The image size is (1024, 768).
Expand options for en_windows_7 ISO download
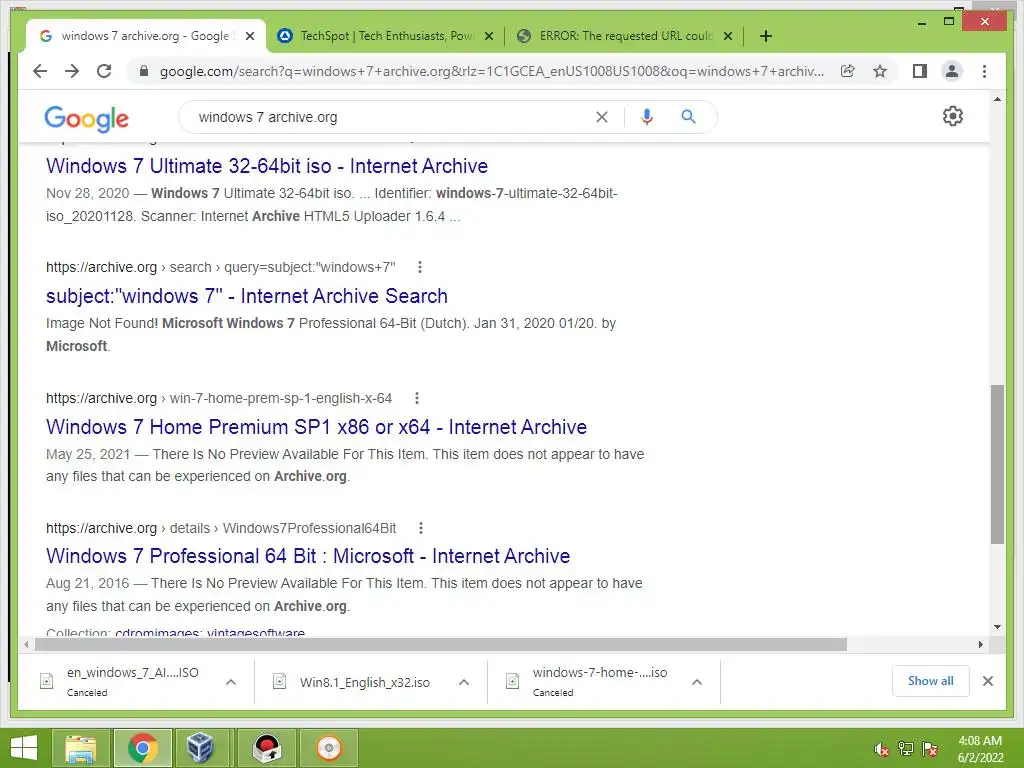pyautogui.click(x=231, y=682)
